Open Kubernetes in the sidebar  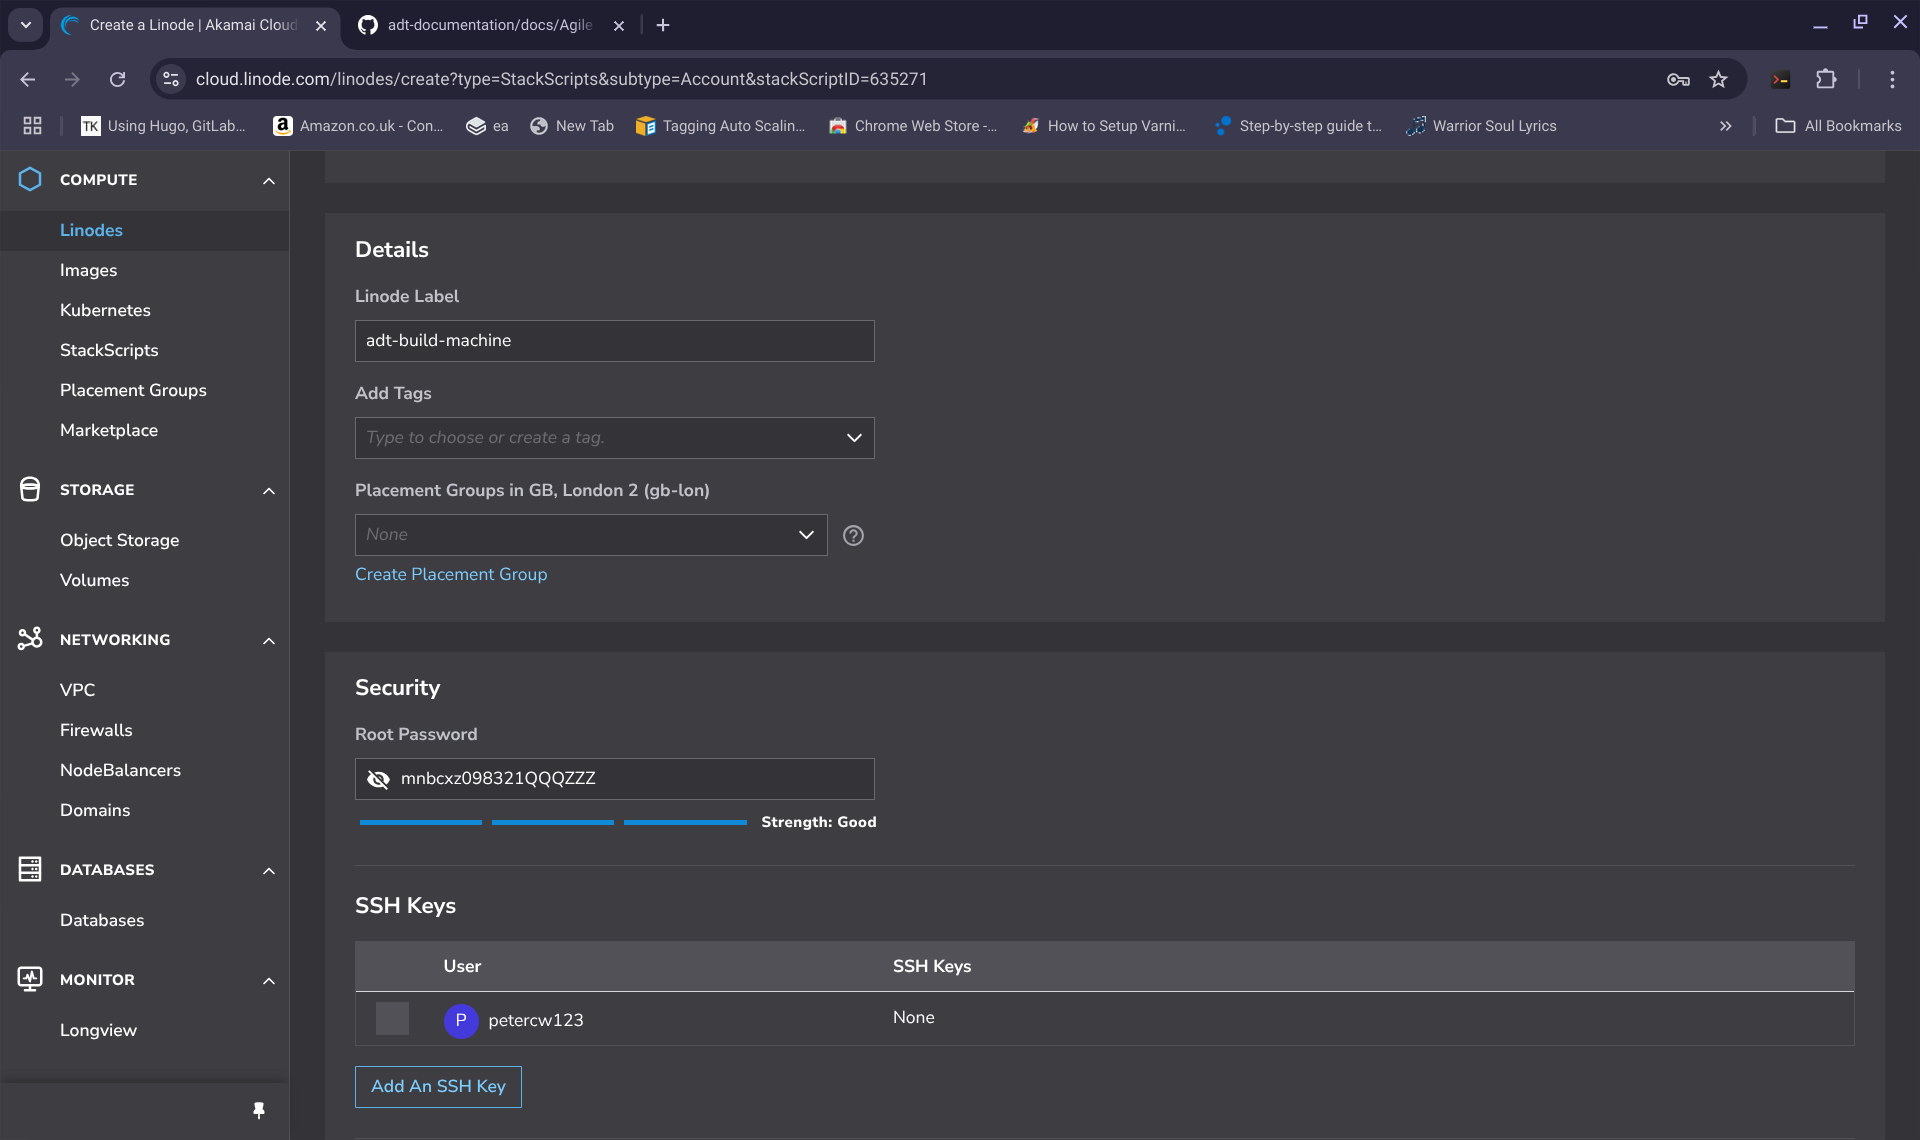(x=105, y=310)
